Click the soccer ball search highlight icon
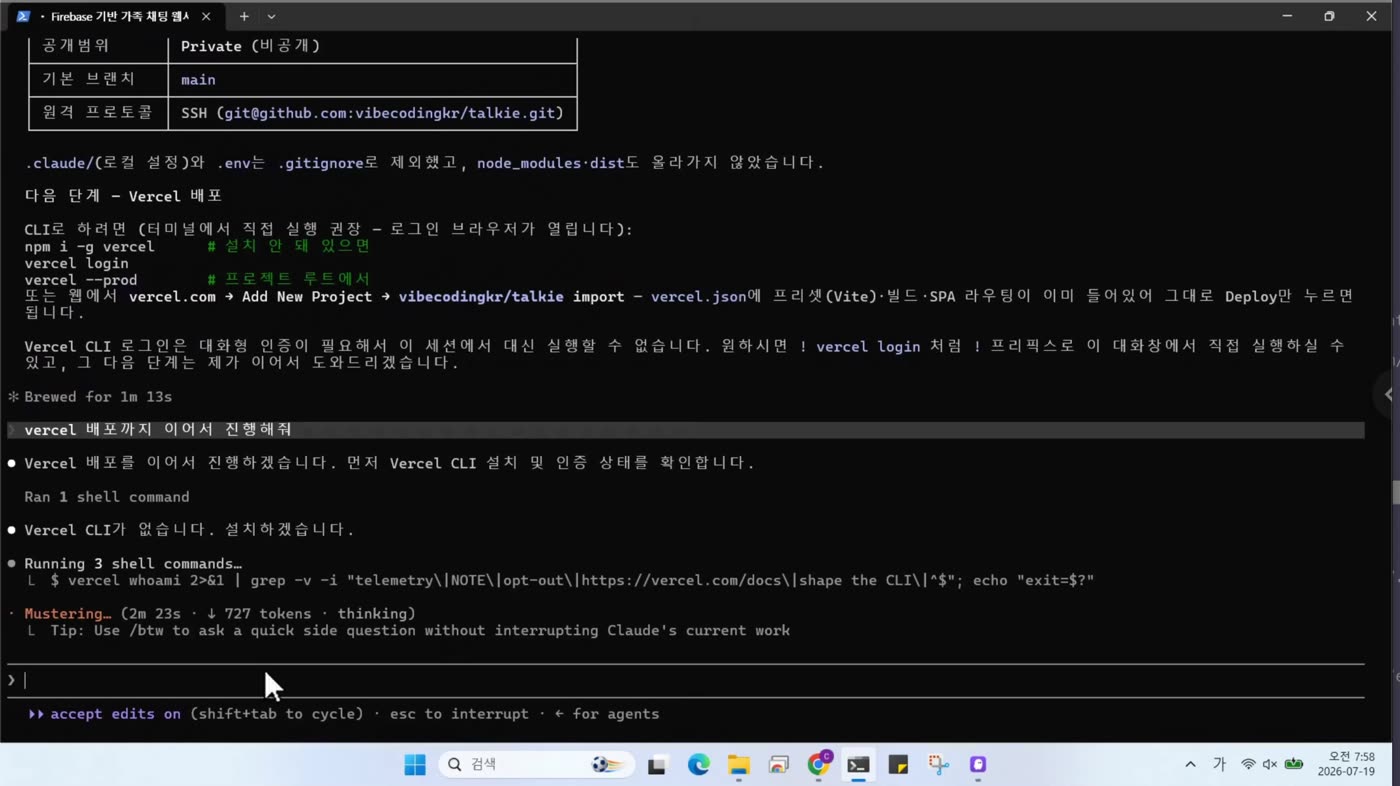The image size is (1400, 786). click(608, 765)
